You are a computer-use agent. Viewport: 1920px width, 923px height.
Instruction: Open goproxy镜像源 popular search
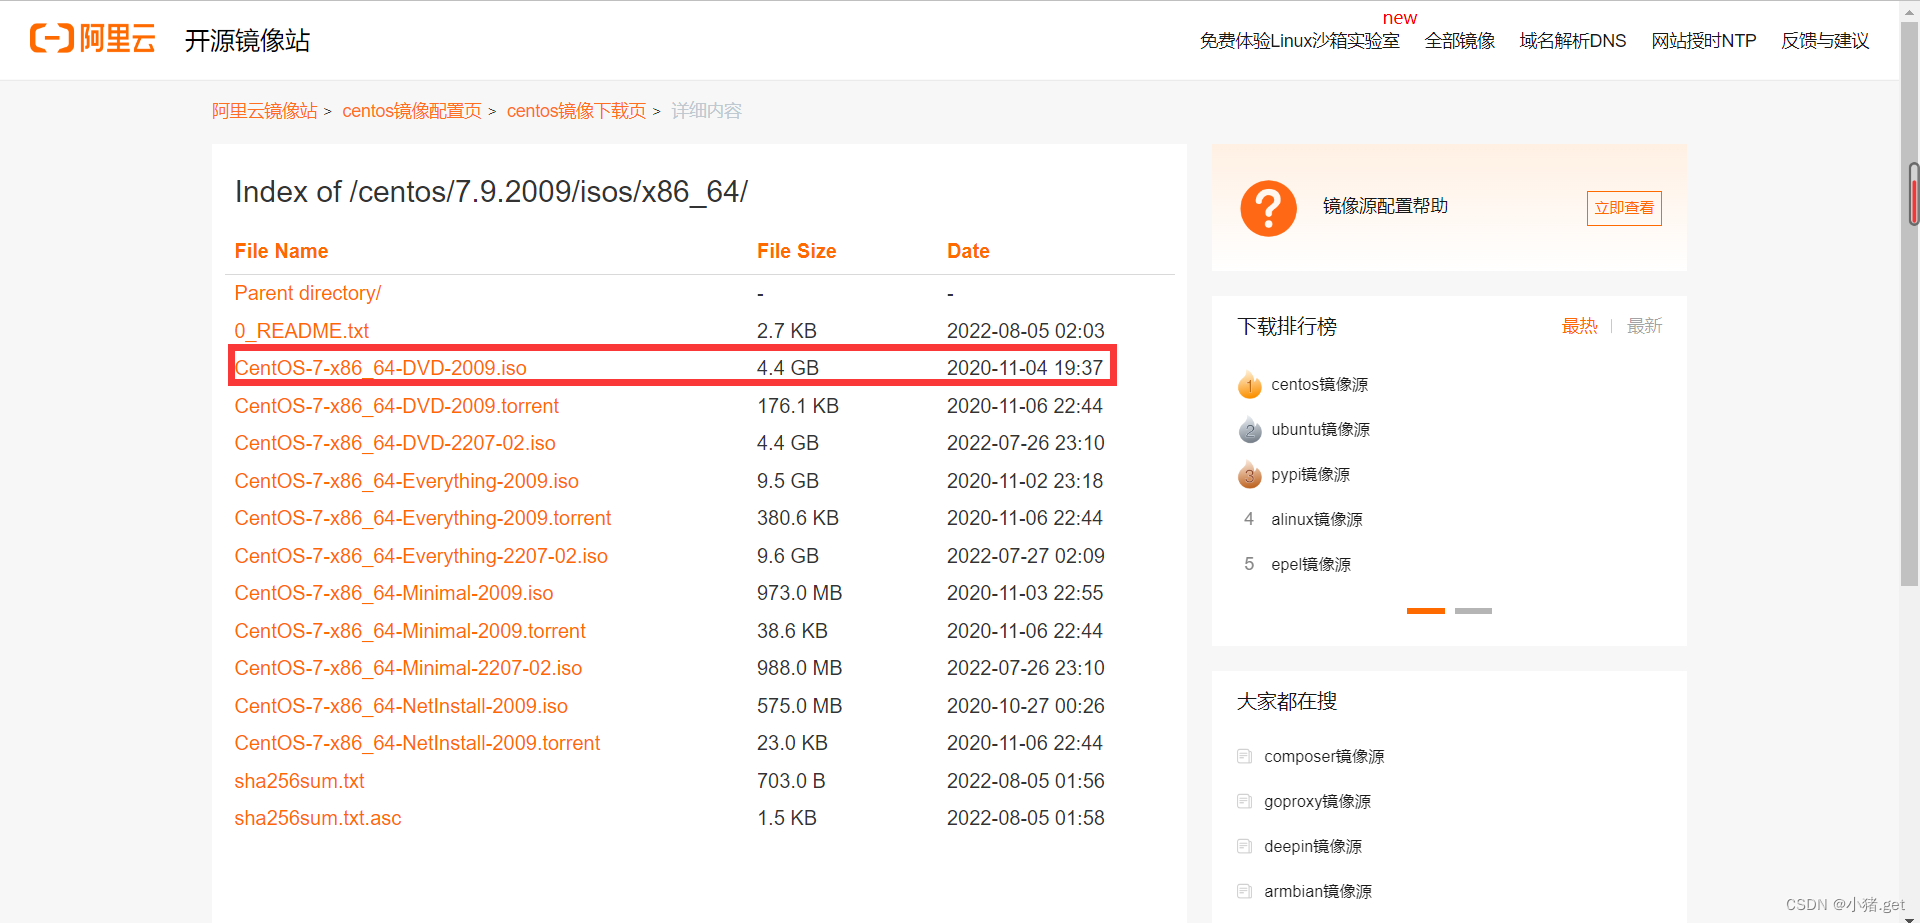(x=1317, y=802)
